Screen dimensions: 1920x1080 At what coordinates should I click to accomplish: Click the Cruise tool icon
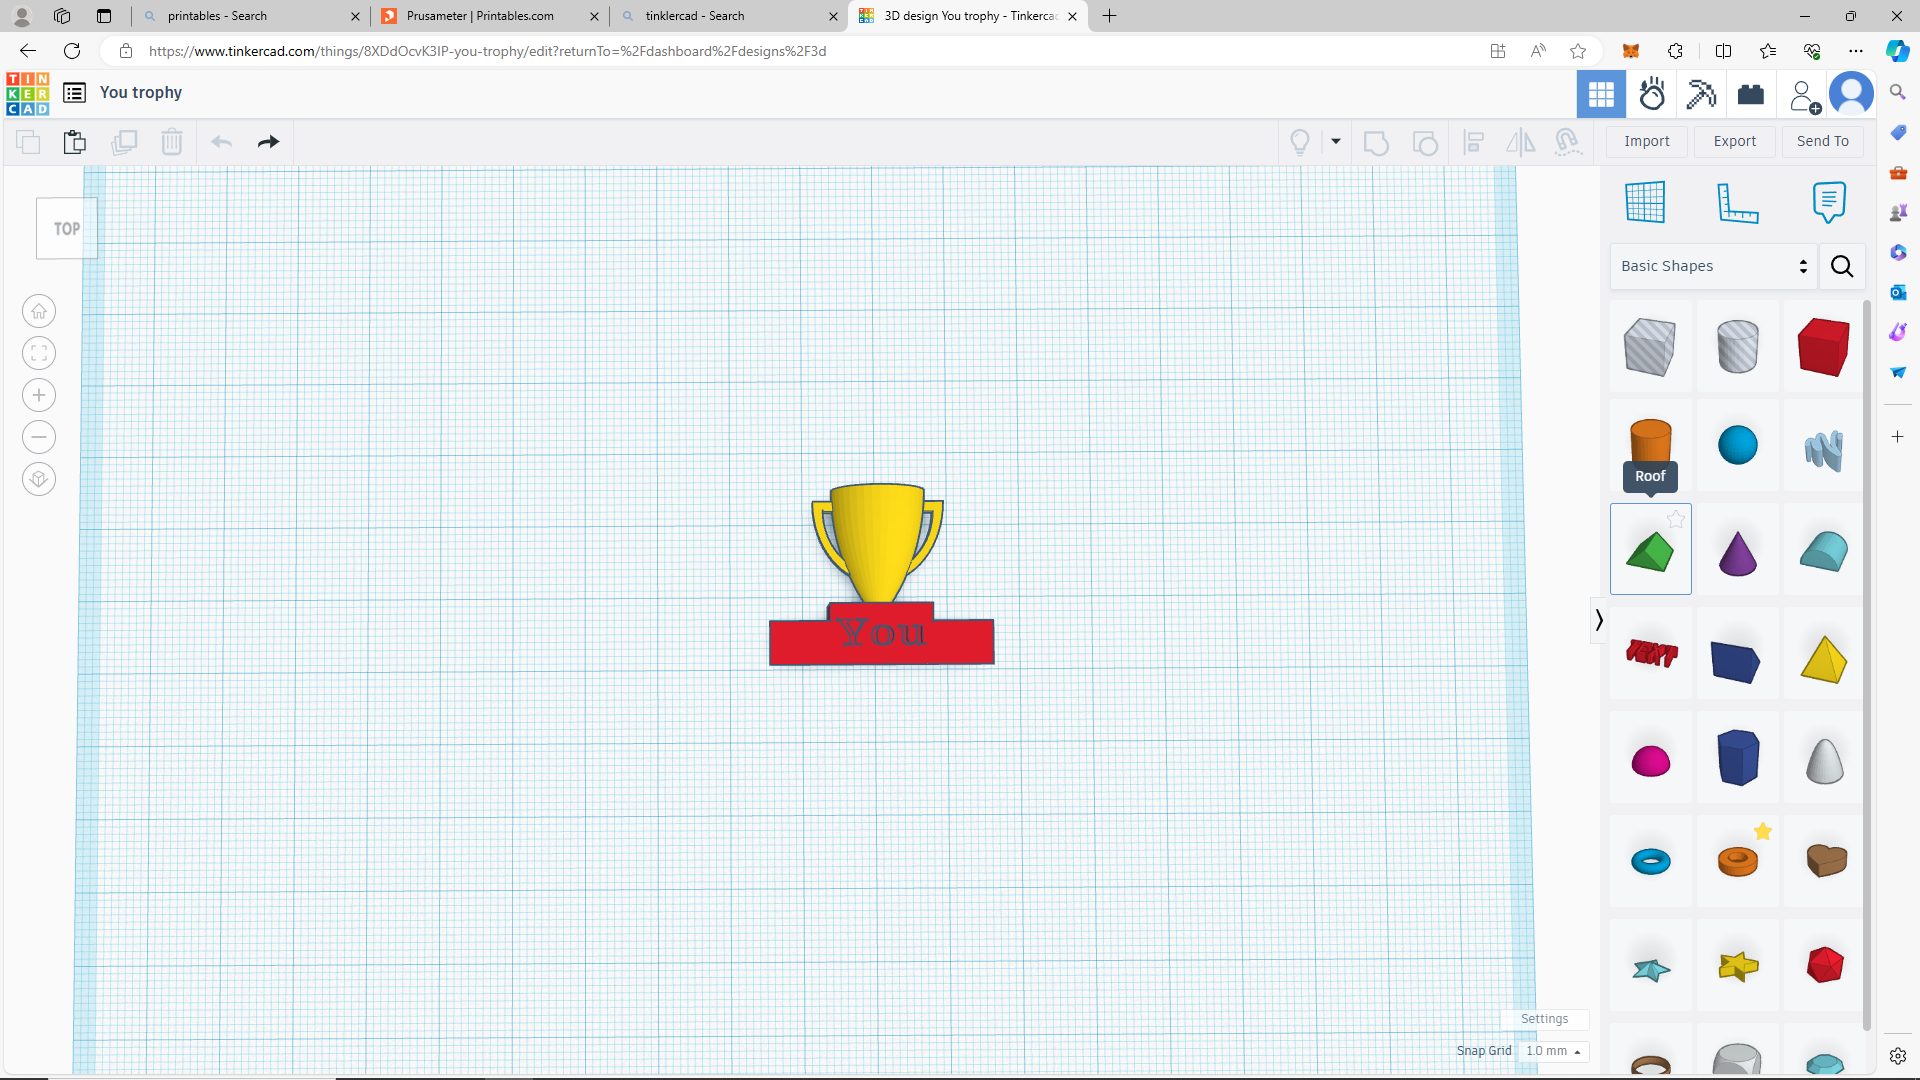click(1568, 143)
